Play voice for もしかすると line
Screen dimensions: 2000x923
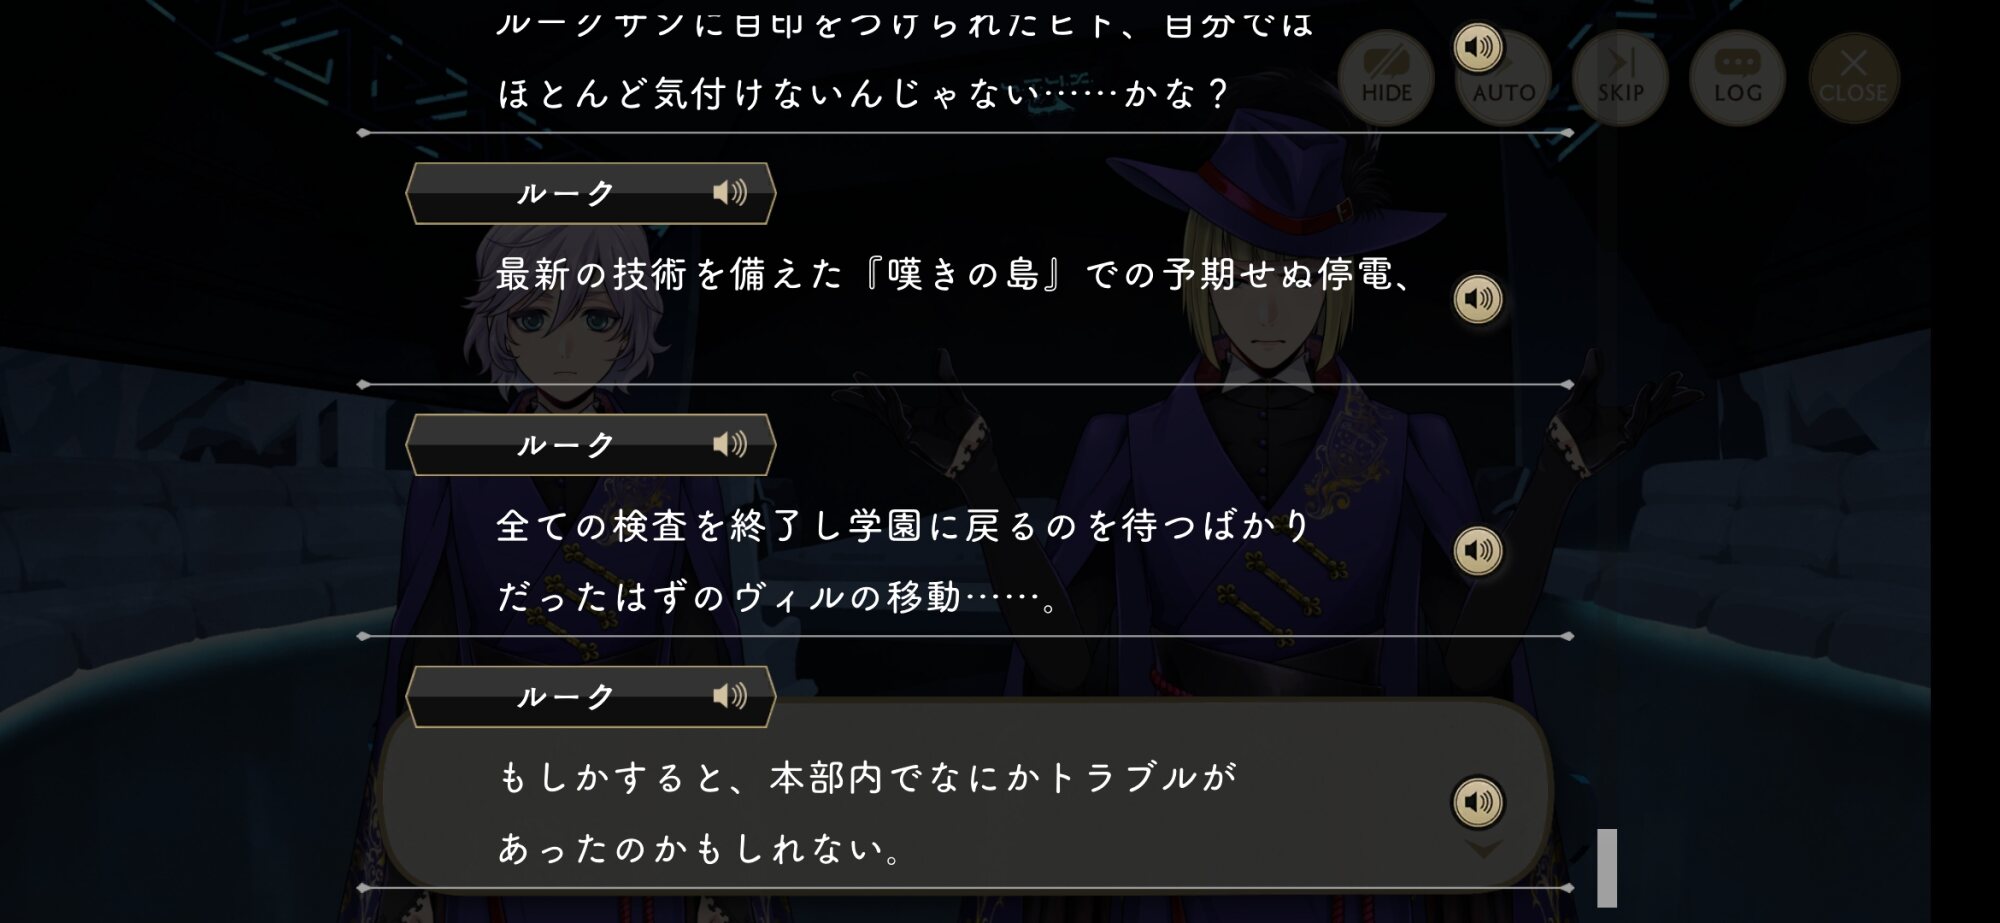point(1478,802)
